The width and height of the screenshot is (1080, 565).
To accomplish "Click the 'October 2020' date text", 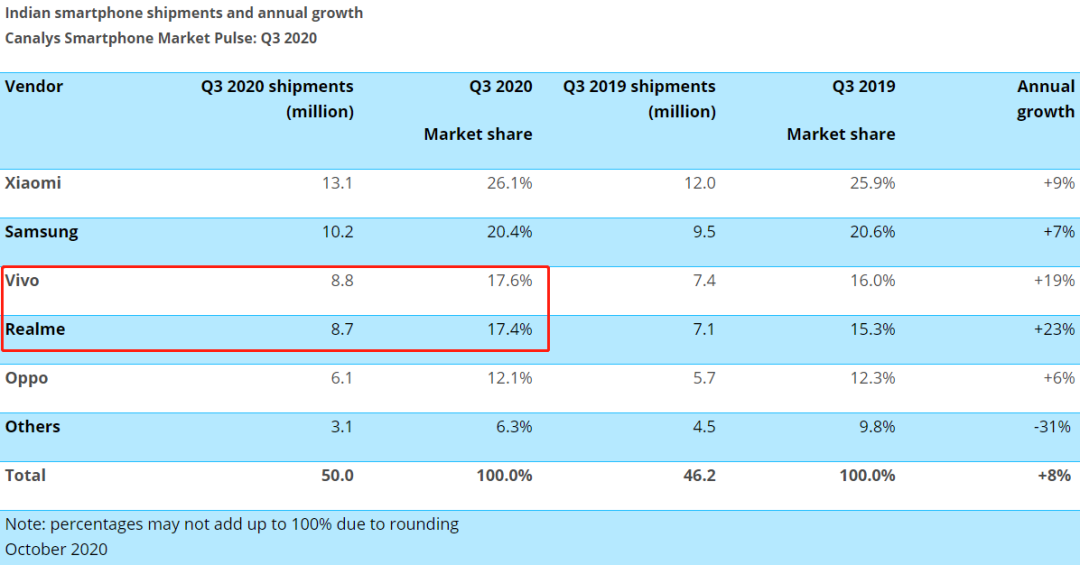I will tap(56, 549).
